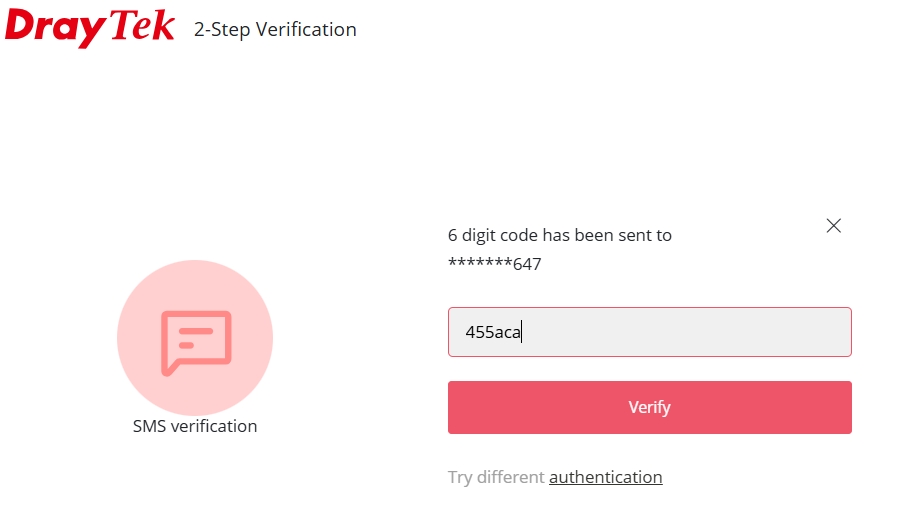Focus the 6 digit code input field
The height and width of the screenshot is (510, 924).
pyautogui.click(x=649, y=332)
